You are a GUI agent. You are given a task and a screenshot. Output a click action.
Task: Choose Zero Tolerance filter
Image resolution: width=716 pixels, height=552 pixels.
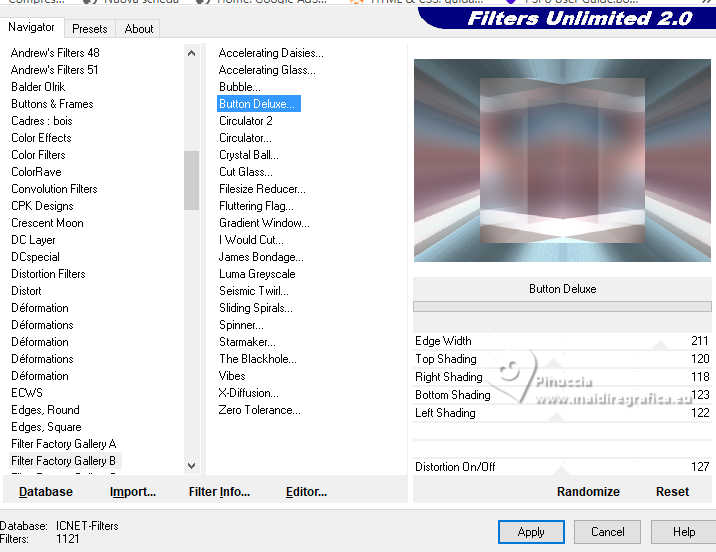(x=259, y=410)
